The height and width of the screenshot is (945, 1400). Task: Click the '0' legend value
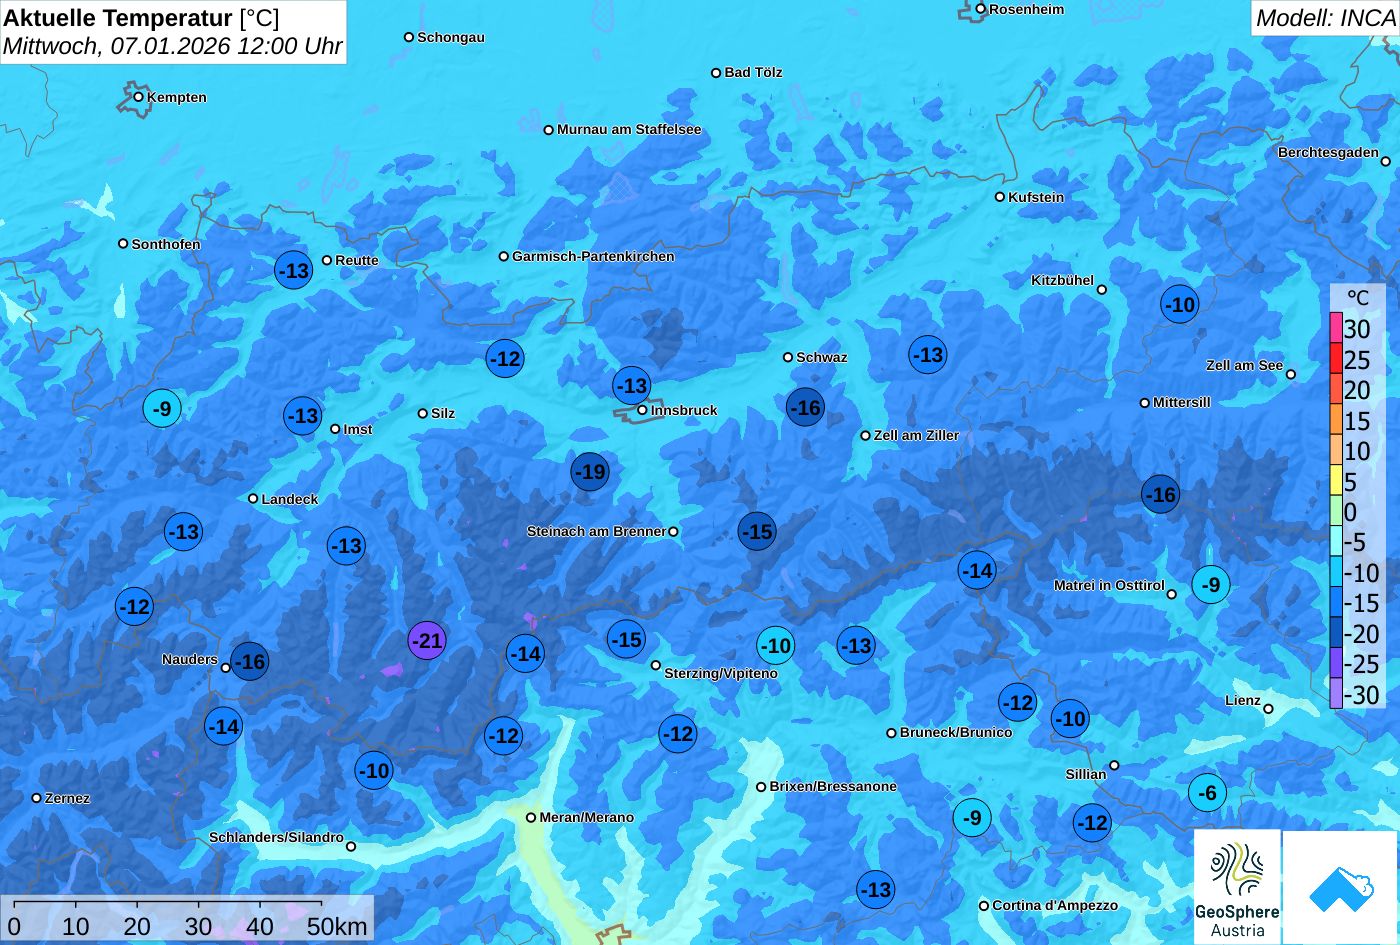(1351, 512)
